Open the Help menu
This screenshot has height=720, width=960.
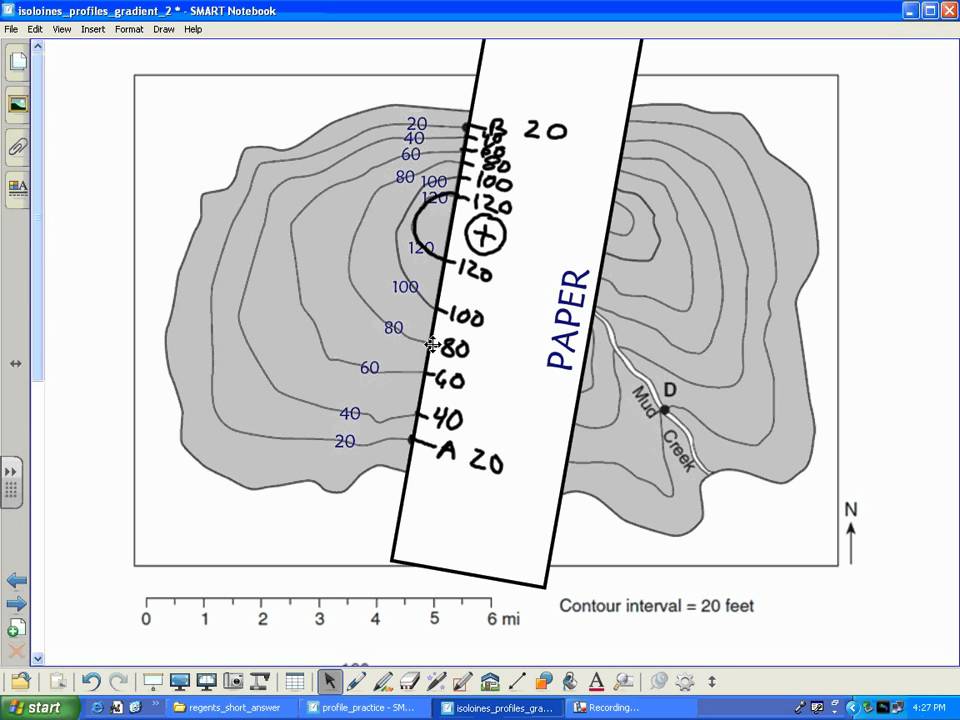click(x=193, y=29)
